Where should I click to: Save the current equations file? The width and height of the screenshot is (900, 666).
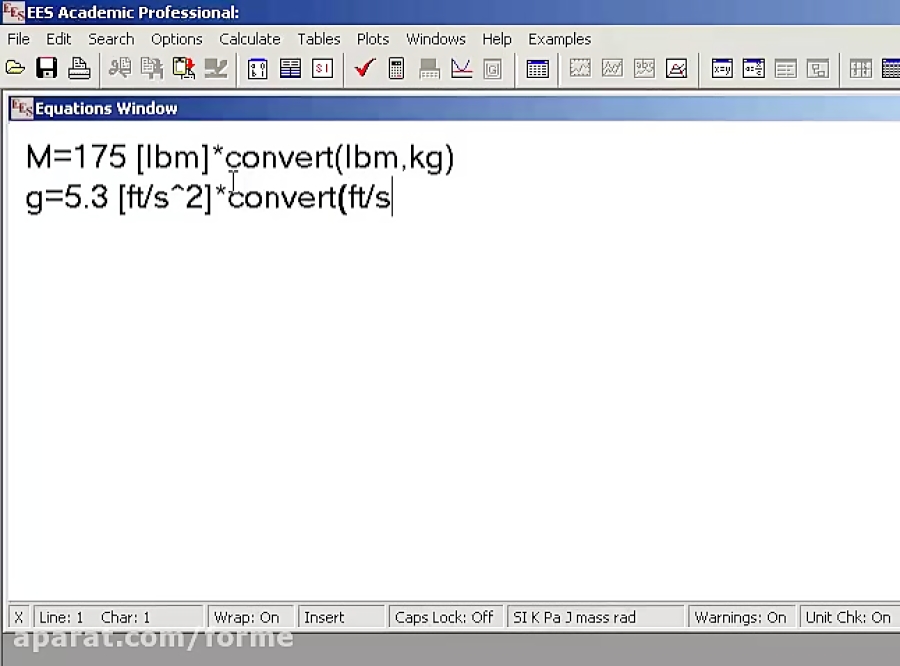pos(47,67)
